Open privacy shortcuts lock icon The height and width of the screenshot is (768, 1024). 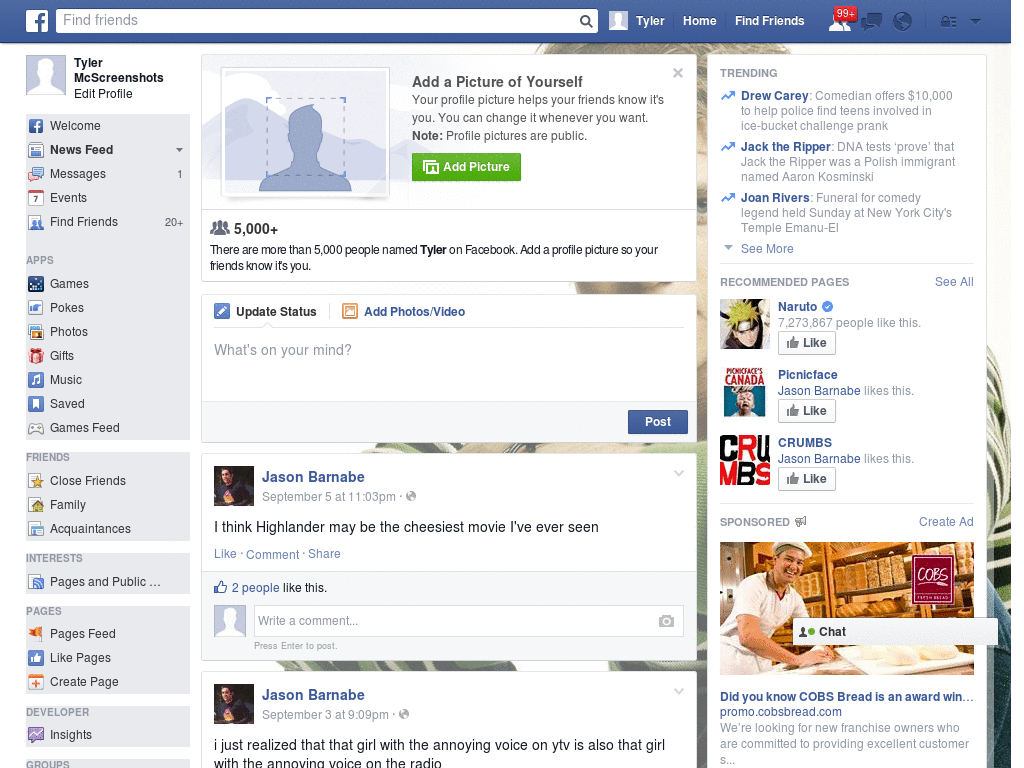click(948, 22)
